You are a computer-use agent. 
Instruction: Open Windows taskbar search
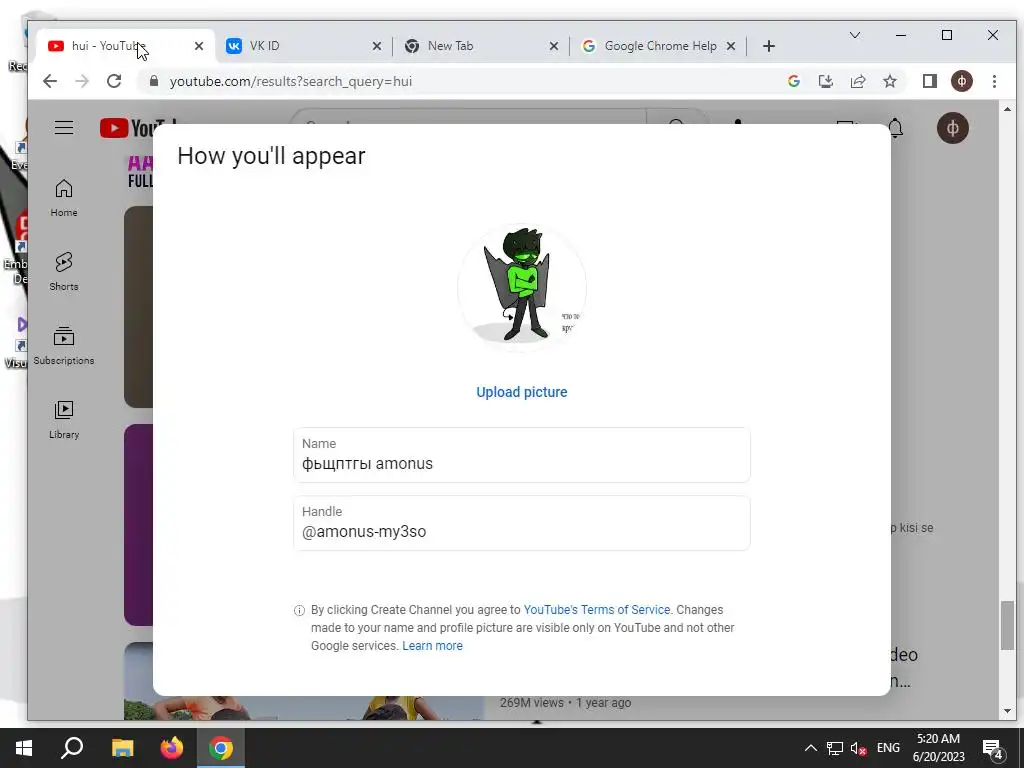(x=72, y=748)
